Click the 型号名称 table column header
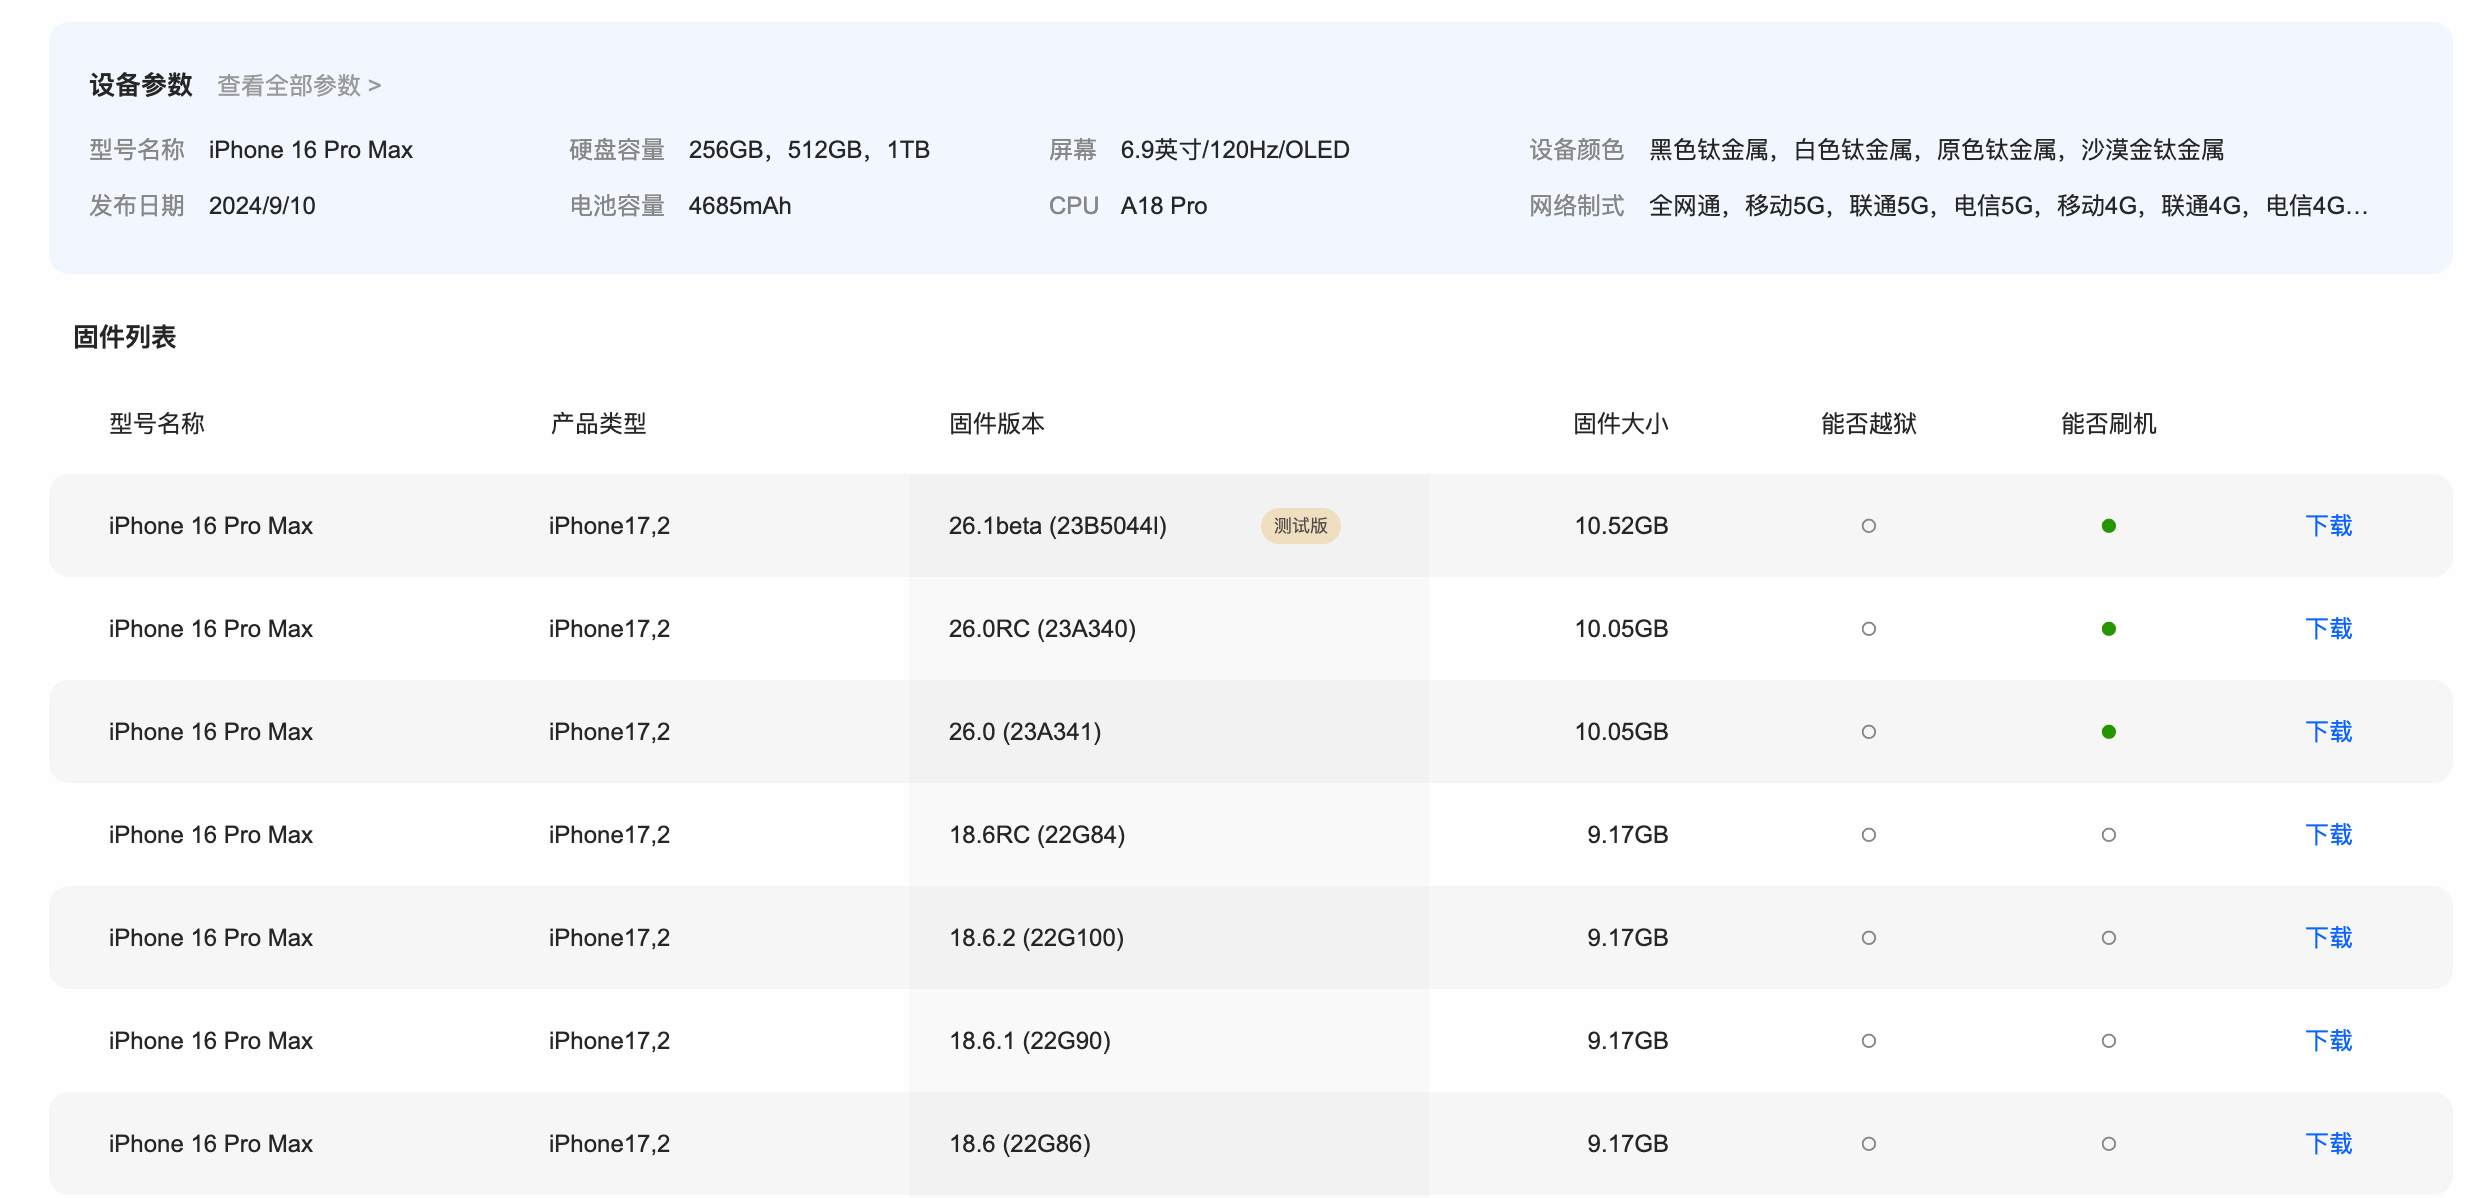2468x1198 pixels. (x=157, y=424)
